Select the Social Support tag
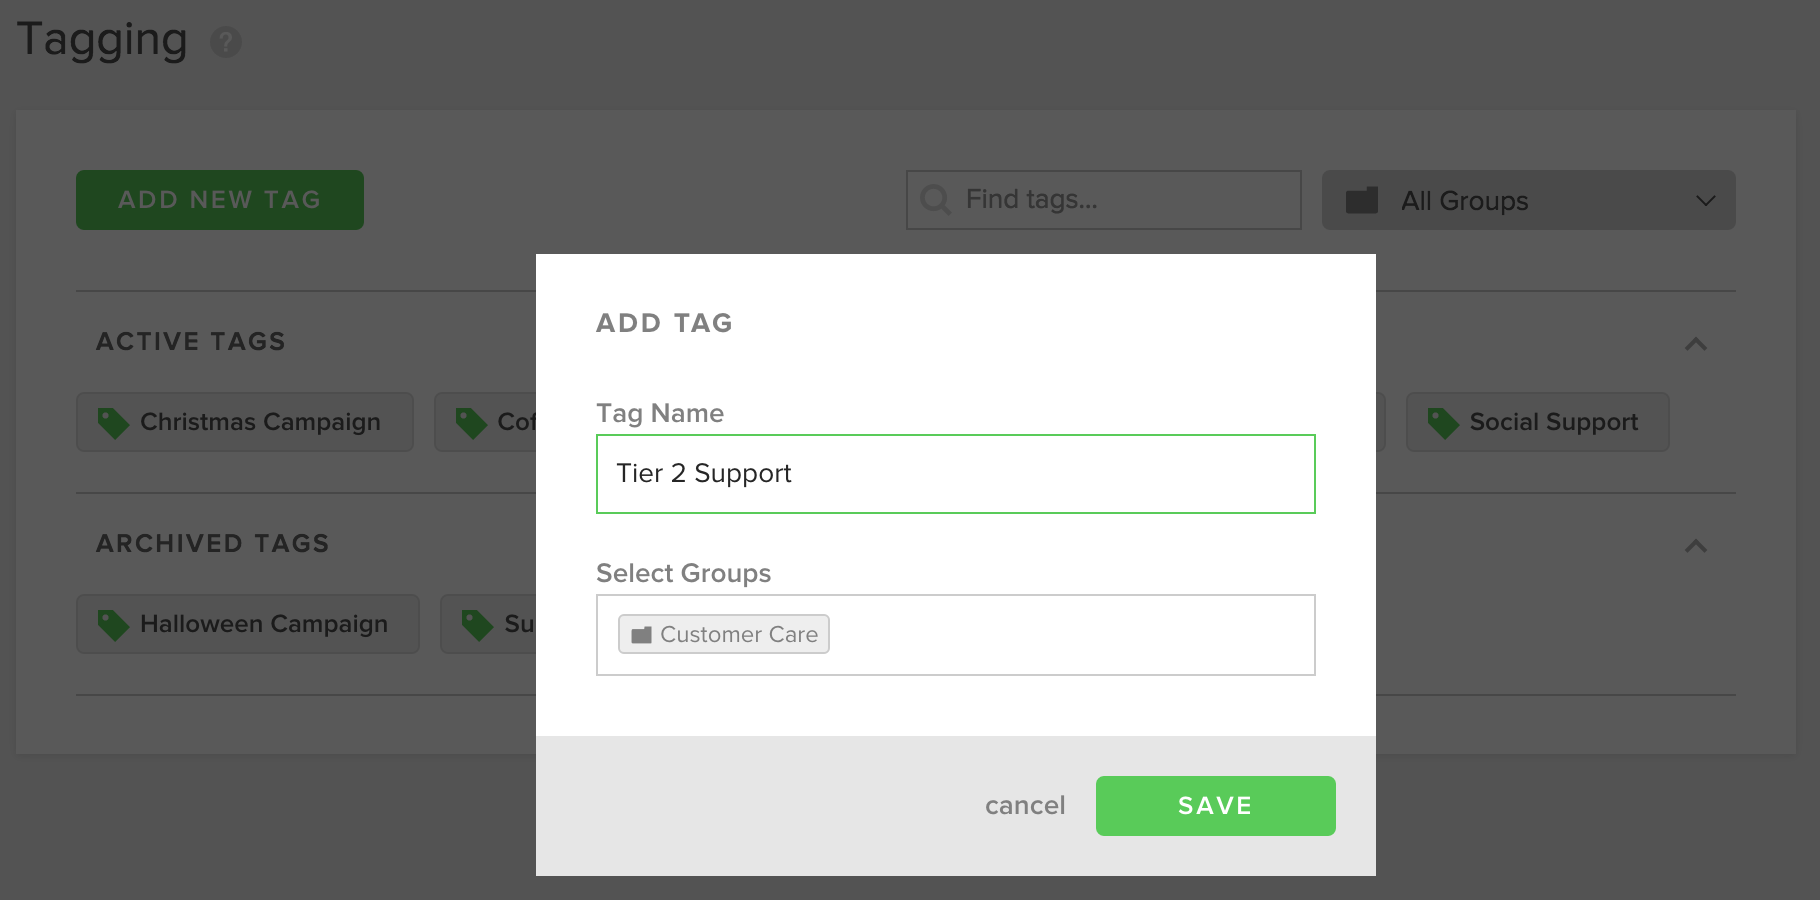 coord(1537,422)
